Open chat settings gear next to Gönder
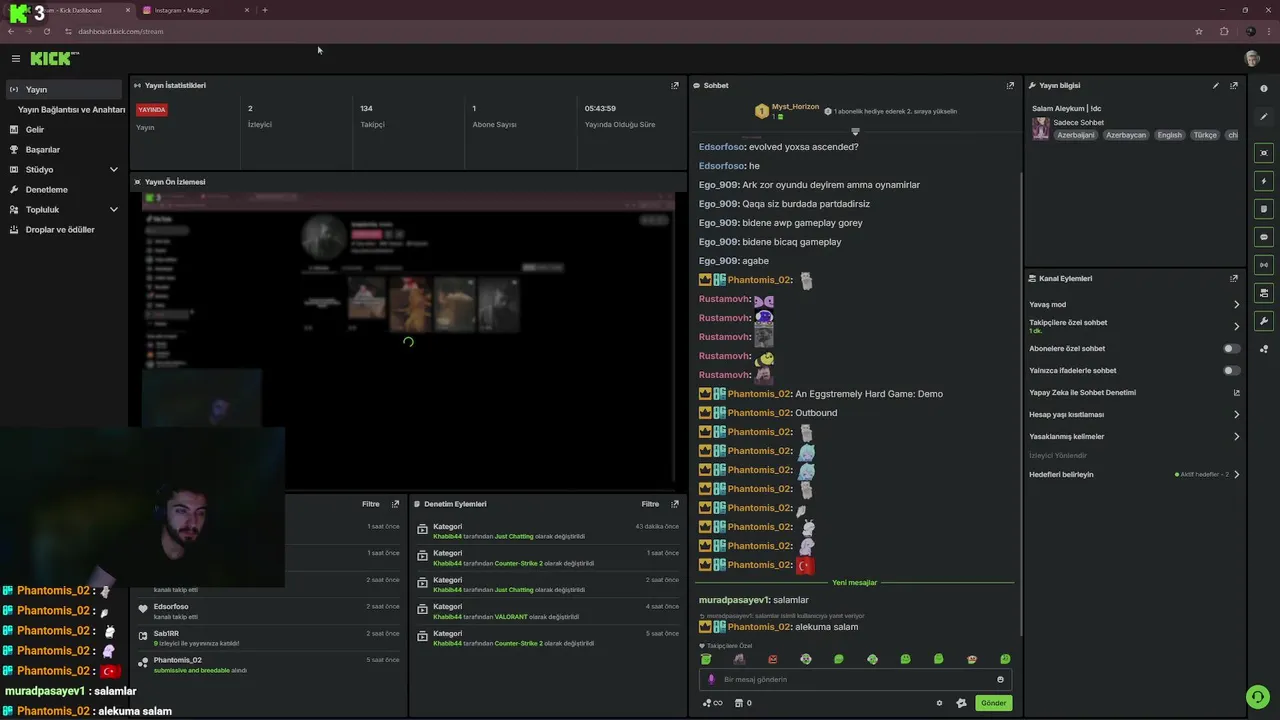Viewport: 1280px width, 720px height. coord(939,703)
